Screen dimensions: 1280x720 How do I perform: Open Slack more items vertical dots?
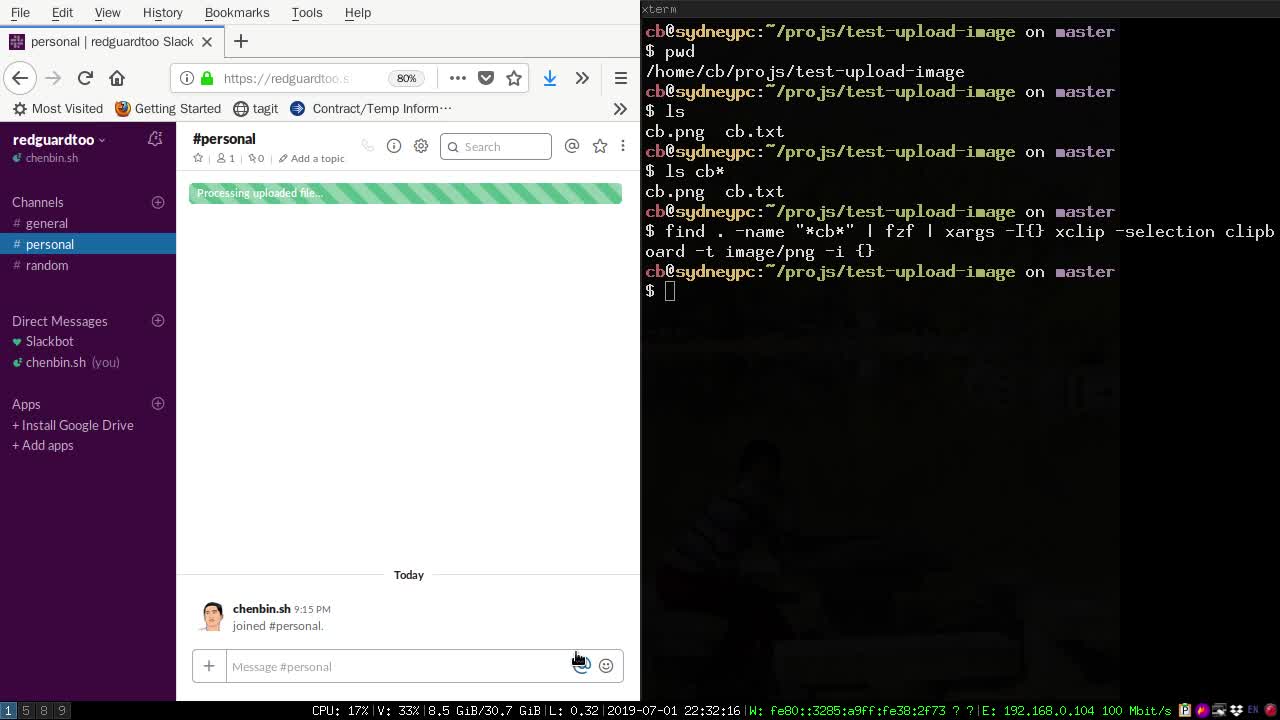coord(622,146)
